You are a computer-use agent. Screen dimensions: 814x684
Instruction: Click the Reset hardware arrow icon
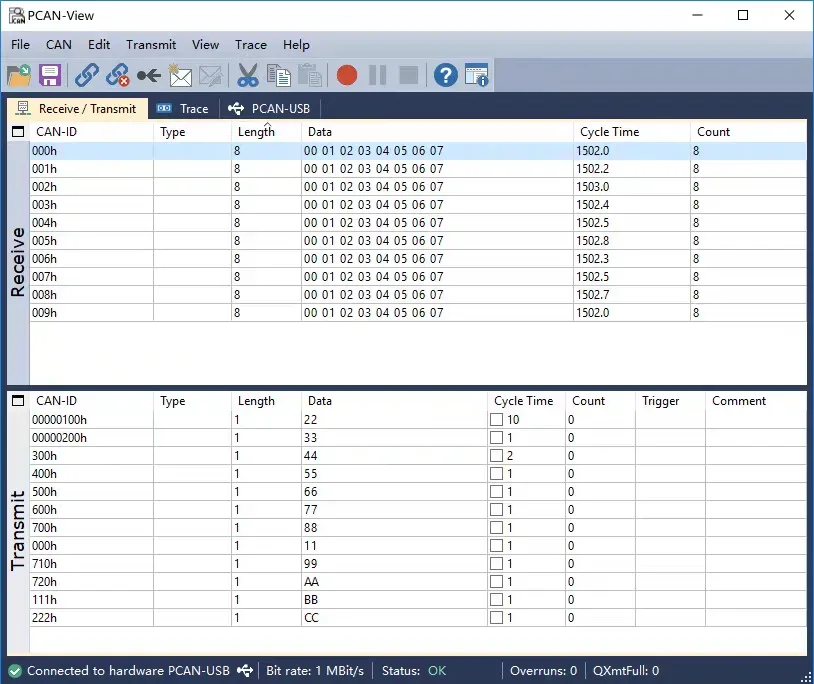tap(149, 75)
